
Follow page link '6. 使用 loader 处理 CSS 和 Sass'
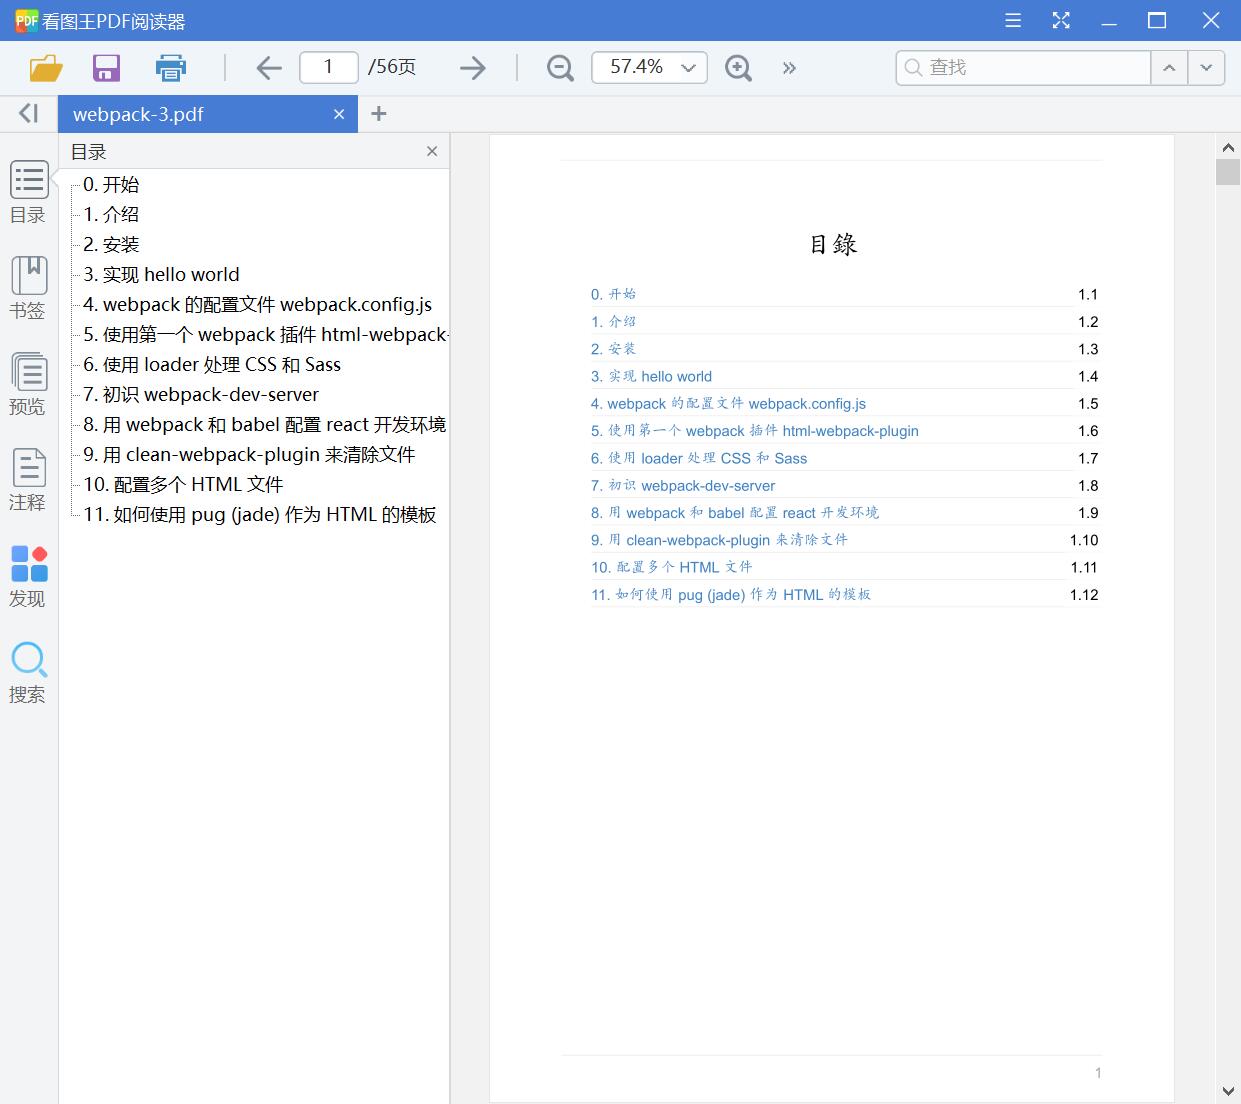click(698, 458)
